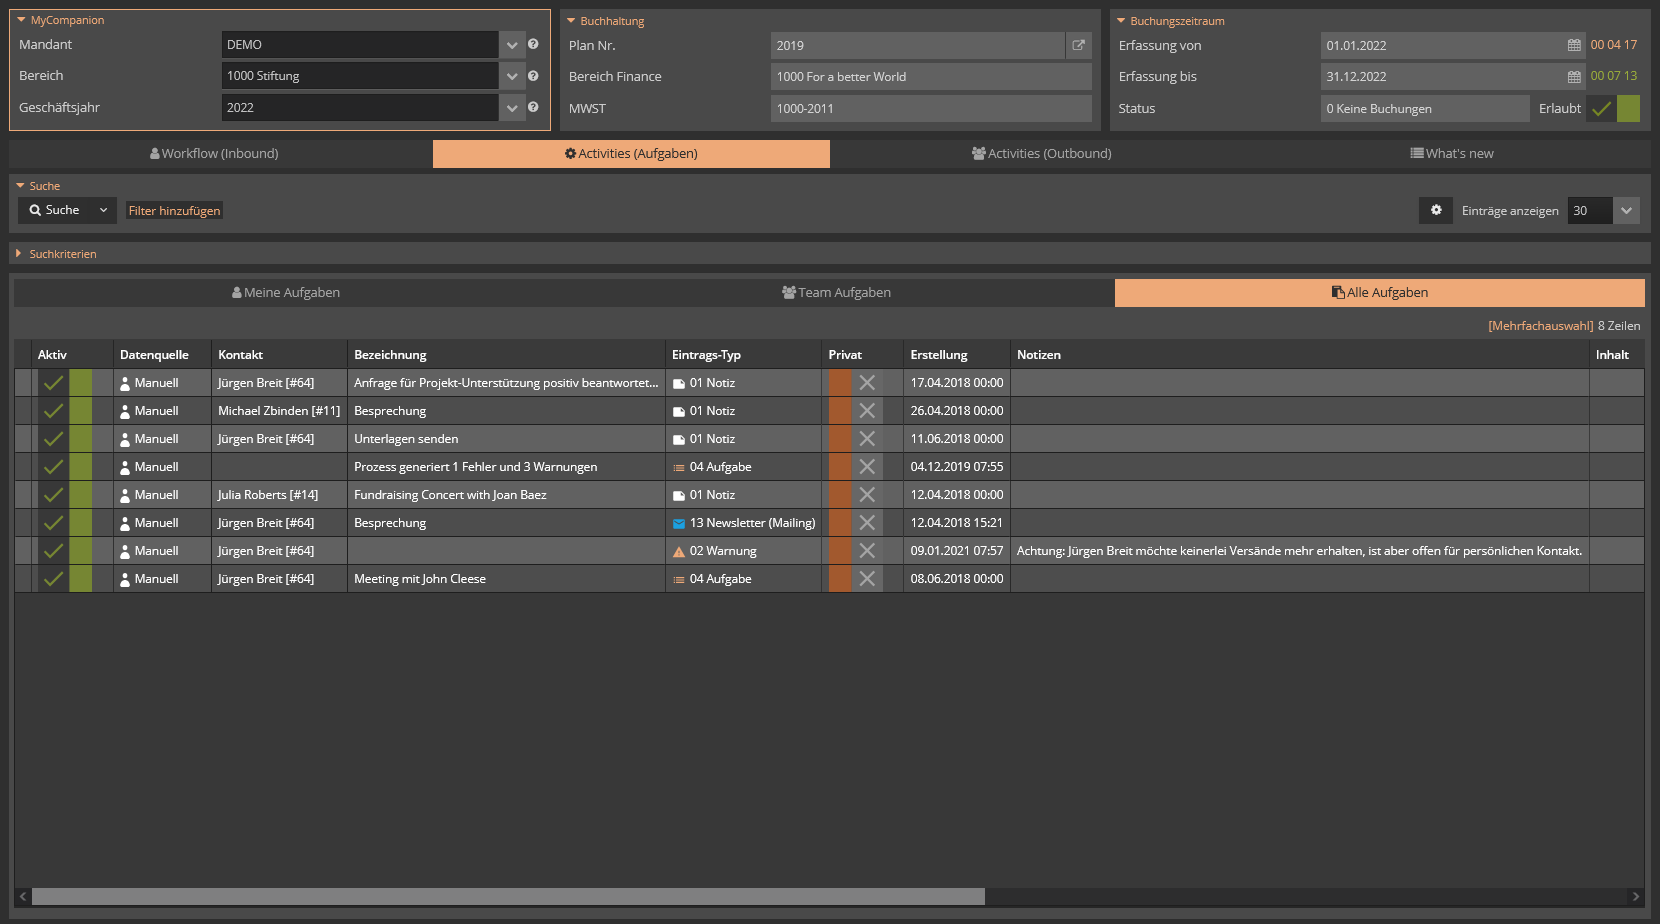Toggle Aktiv checkmark for Michael Zbinden row

[53, 411]
